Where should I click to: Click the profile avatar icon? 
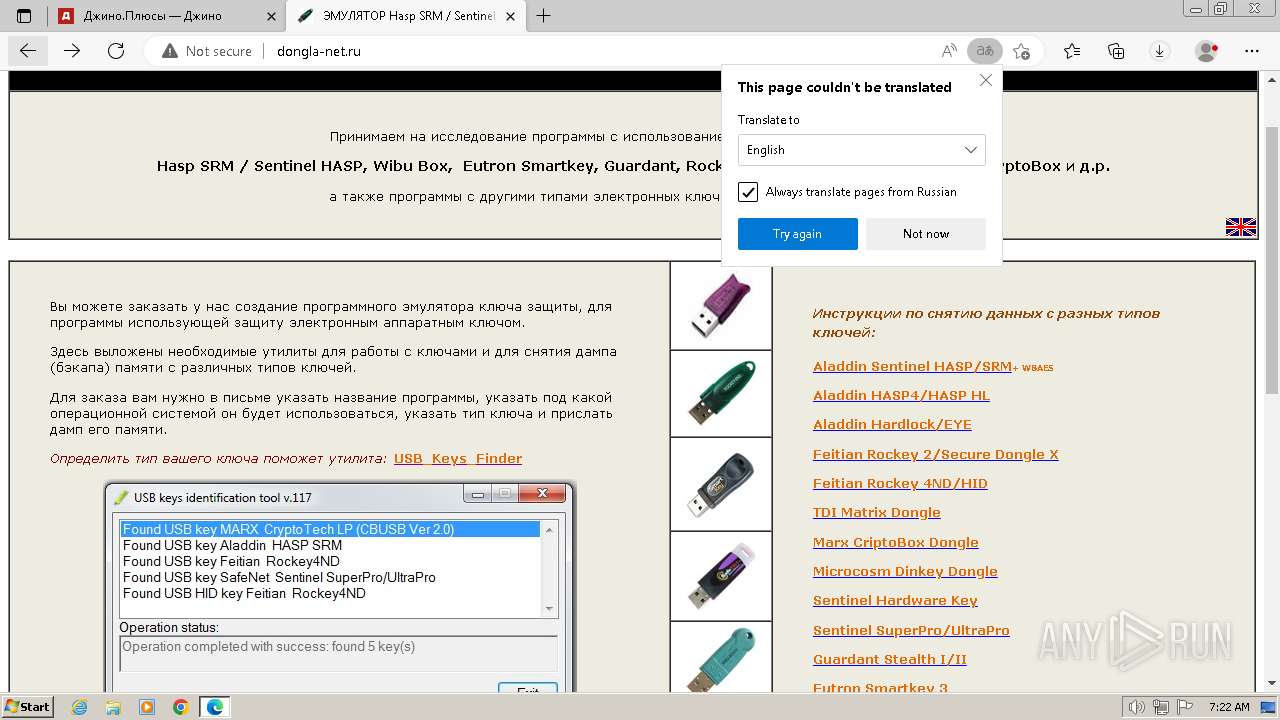click(x=1207, y=51)
